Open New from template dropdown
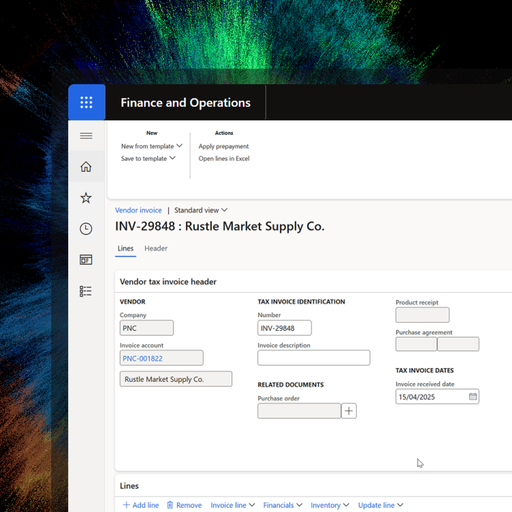 (152, 146)
